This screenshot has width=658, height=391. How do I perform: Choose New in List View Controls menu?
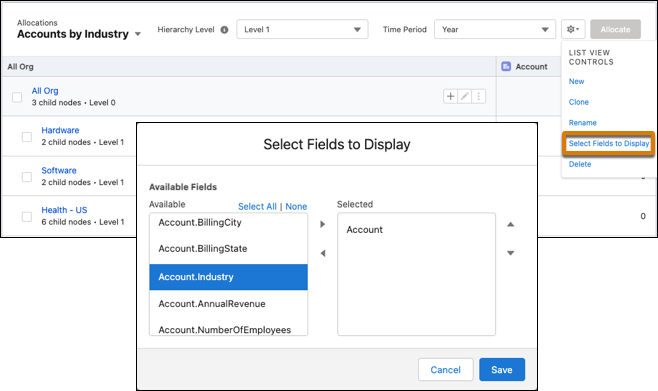576,81
